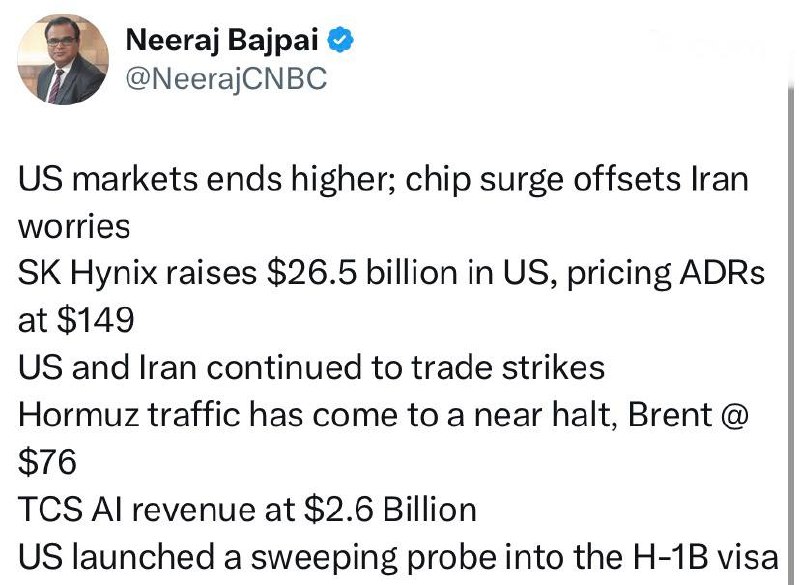Image resolution: width=800 pixels, height=585 pixels.
Task: Click the 'H-1B visa' text
Action: point(706,557)
